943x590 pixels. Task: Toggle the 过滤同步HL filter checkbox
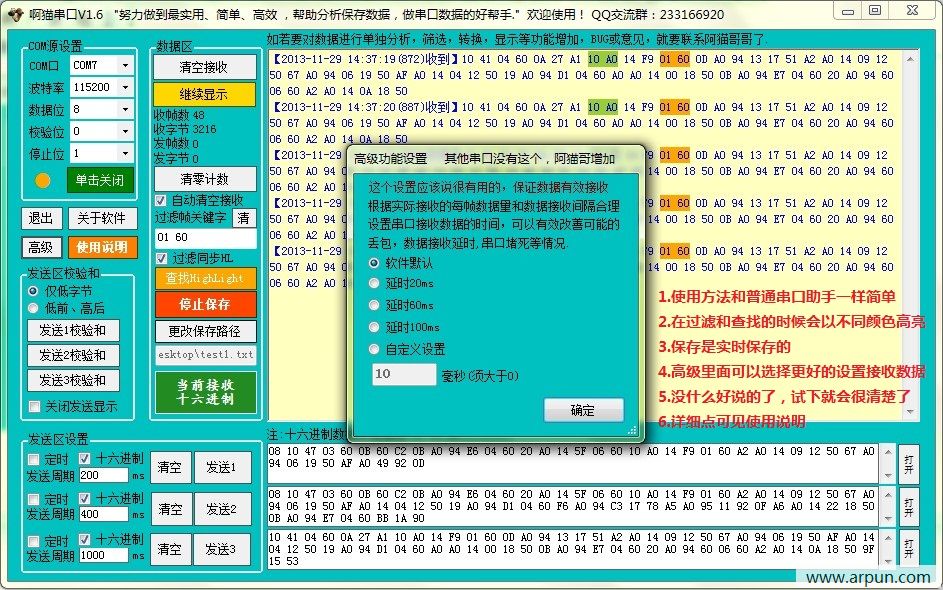coord(161,258)
